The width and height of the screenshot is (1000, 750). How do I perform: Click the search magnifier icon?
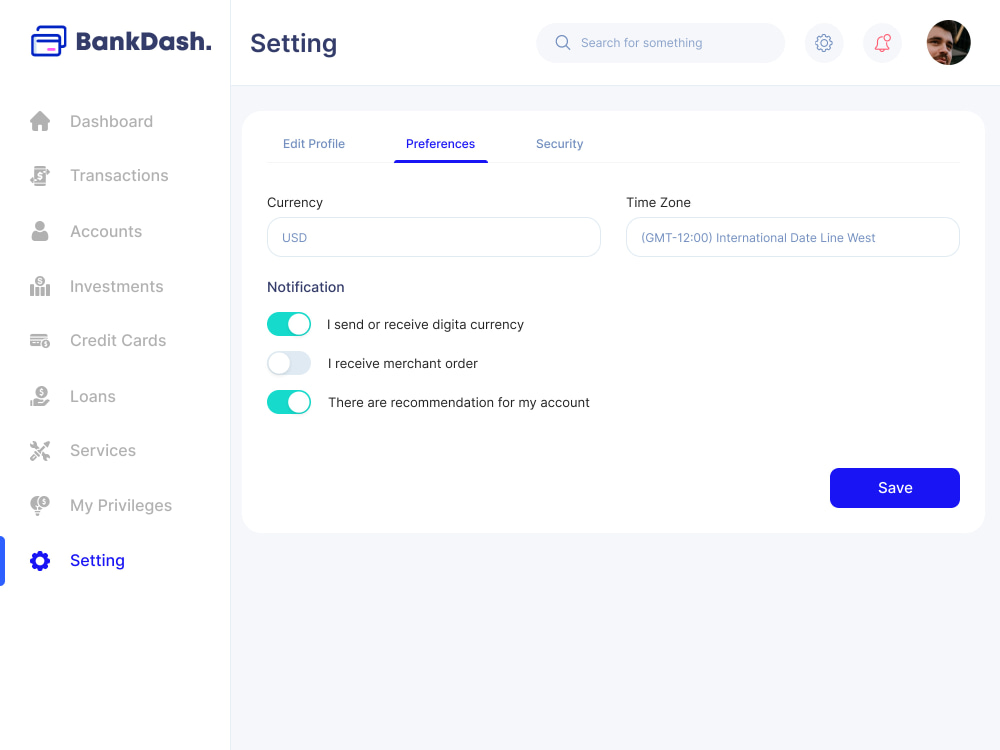tap(562, 43)
